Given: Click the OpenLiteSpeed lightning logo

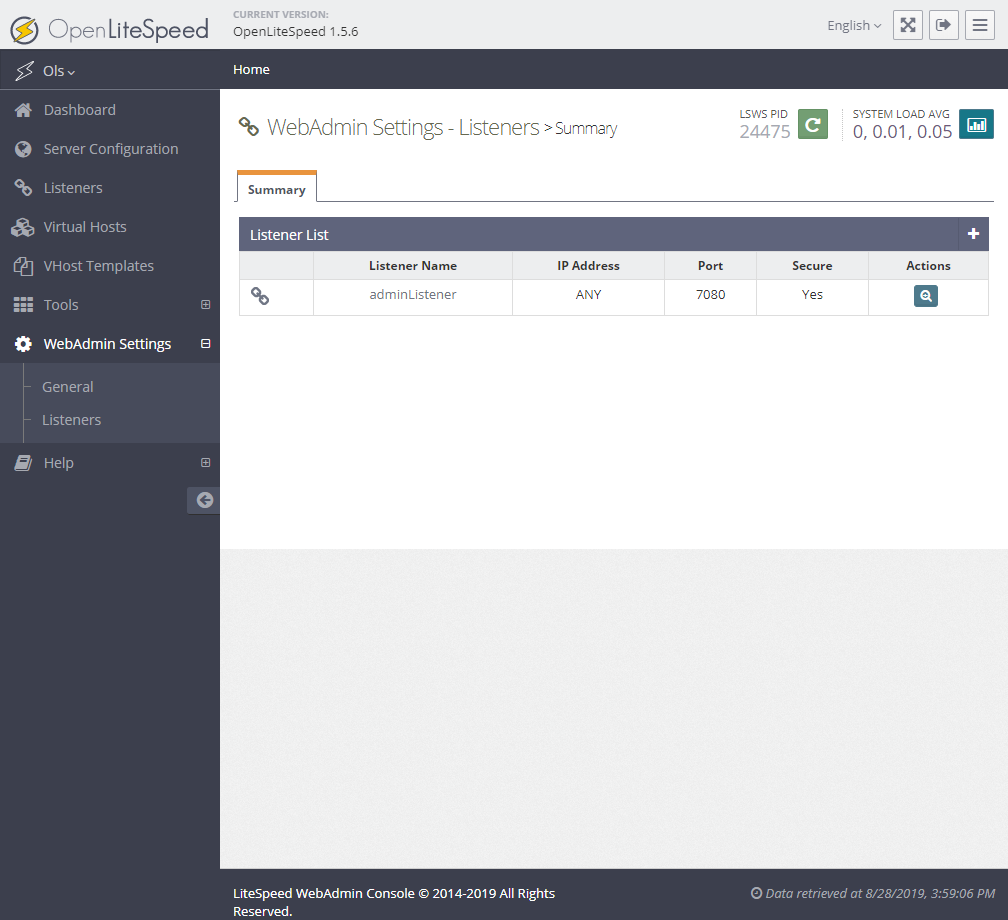Looking at the screenshot, I should 24,30.
